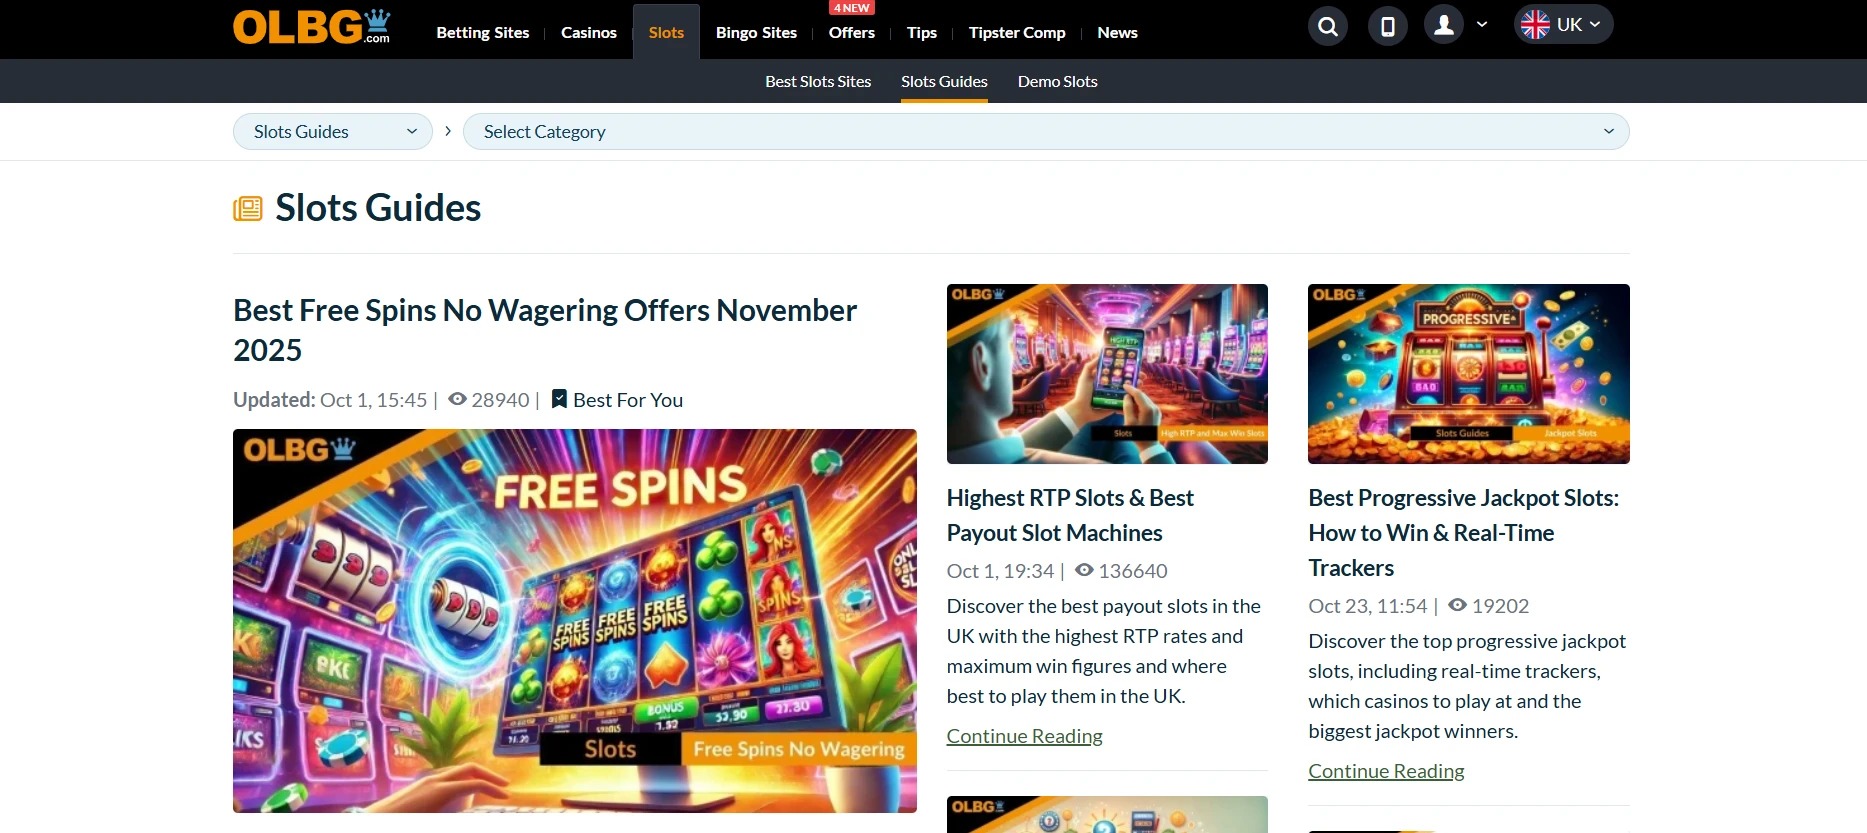Click the newspaper icon beside Slots Guides heading
Image resolution: width=1867 pixels, height=833 pixels.
(248, 208)
